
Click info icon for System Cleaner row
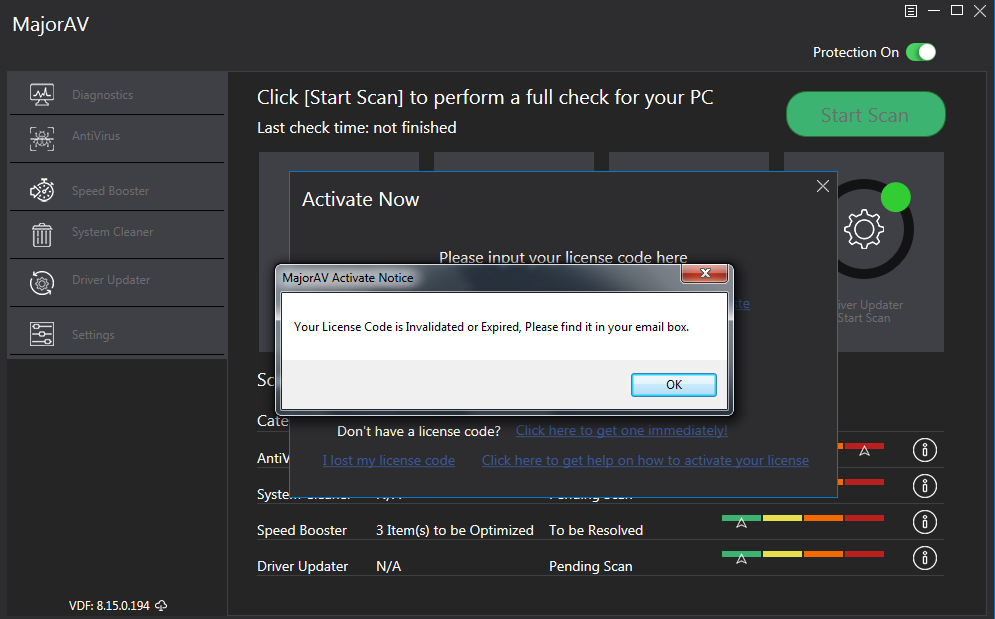pos(925,486)
